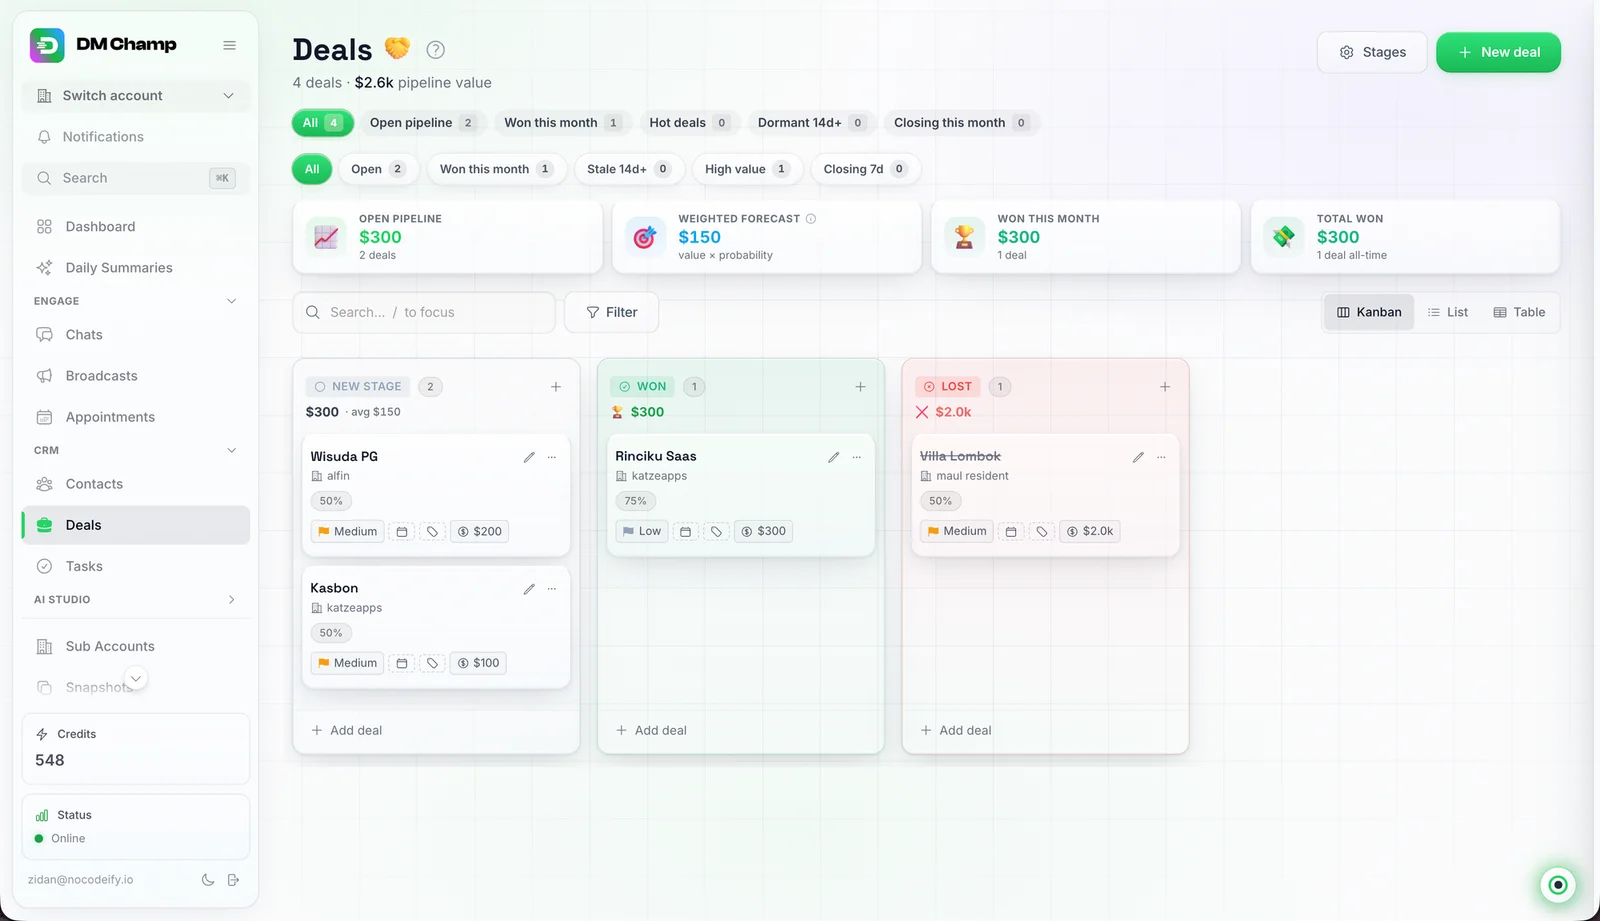Screen dimensions: 1600x921
Task: Click the sidebar collapse hamburger icon
Action: tap(229, 45)
